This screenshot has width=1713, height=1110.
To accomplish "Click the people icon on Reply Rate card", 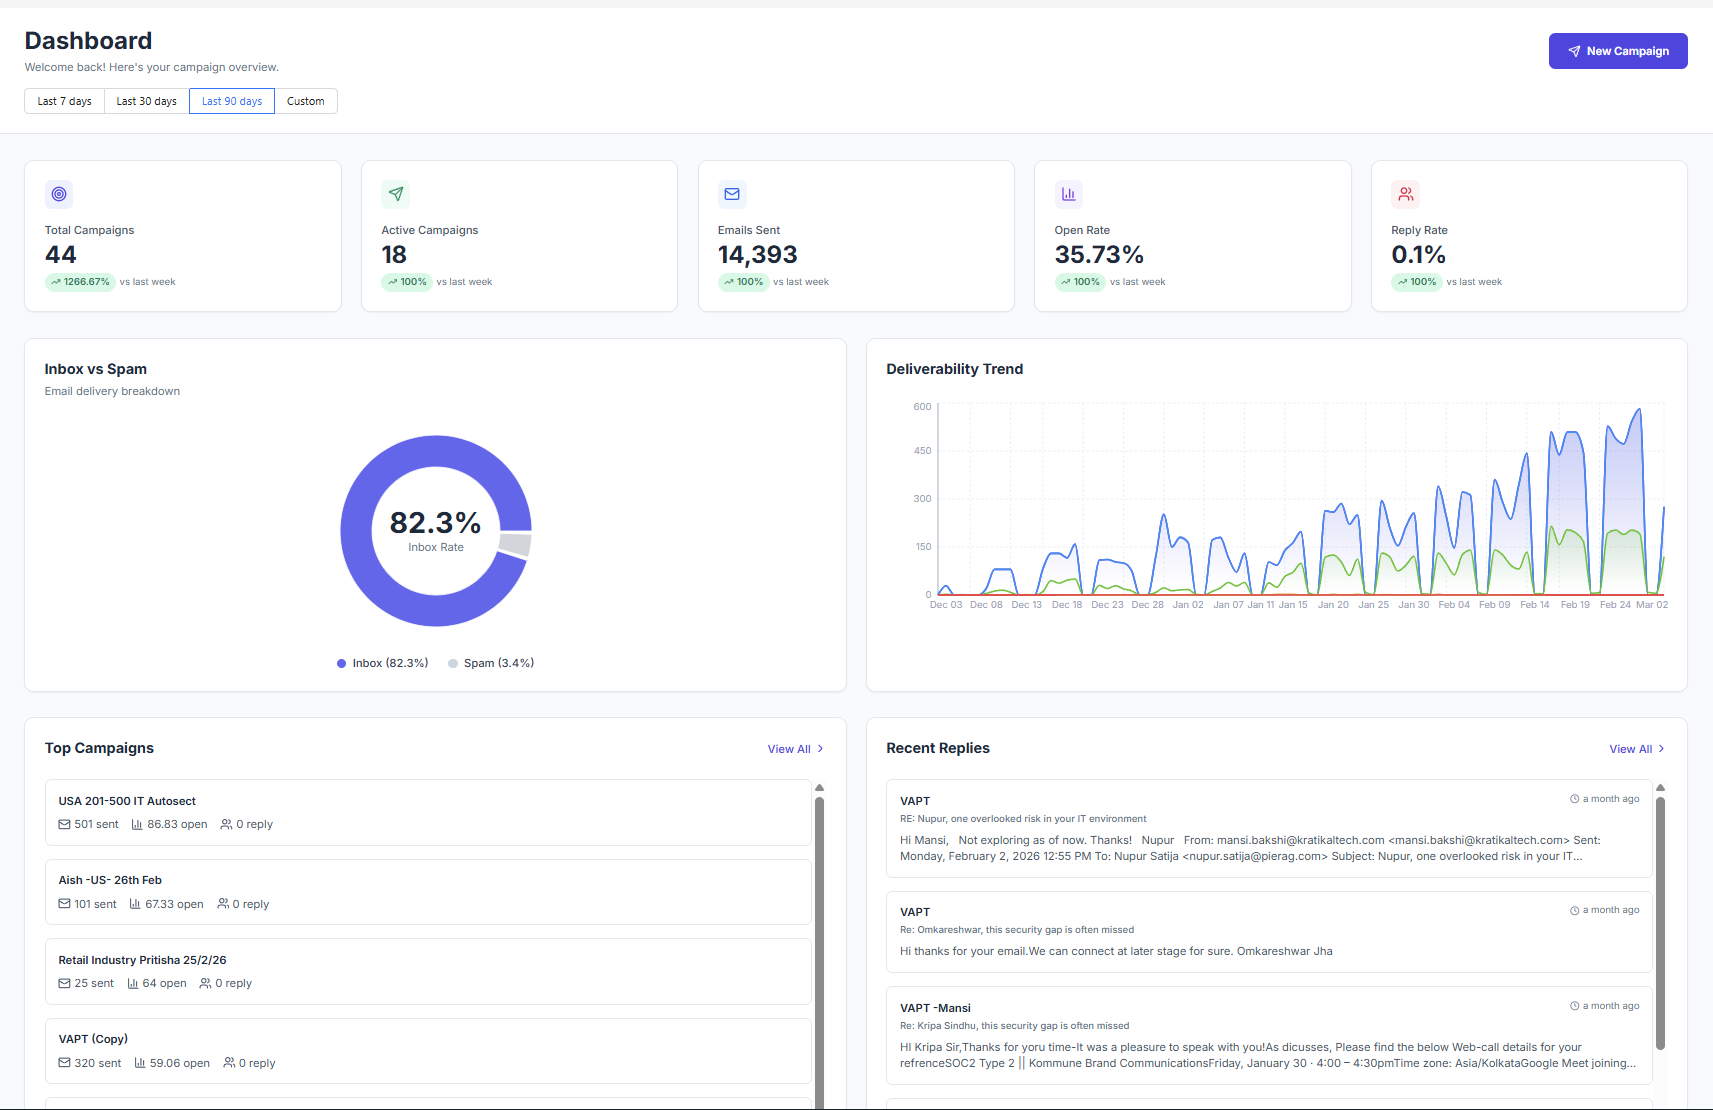I will [1406, 194].
